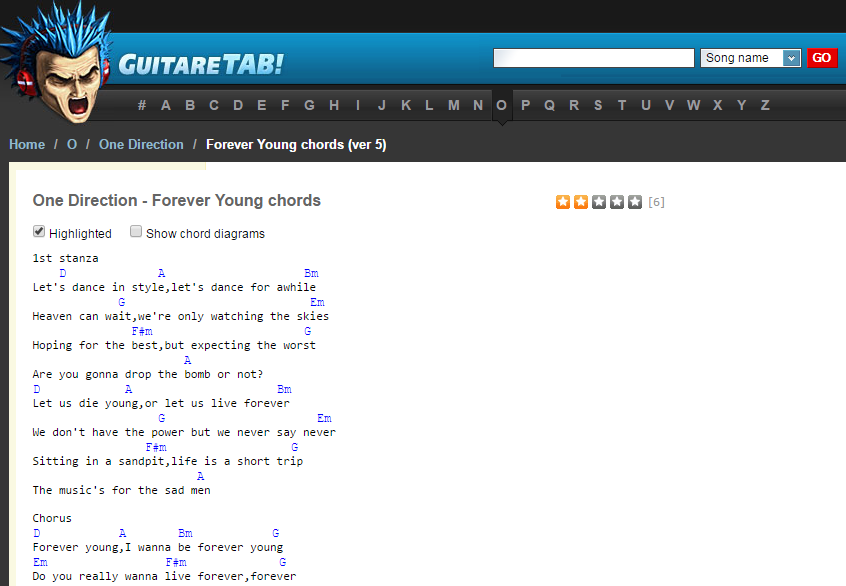Screen dimensions: 846x586
Task: Click the GuitareTab! site title logo
Action: pyautogui.click(x=201, y=65)
